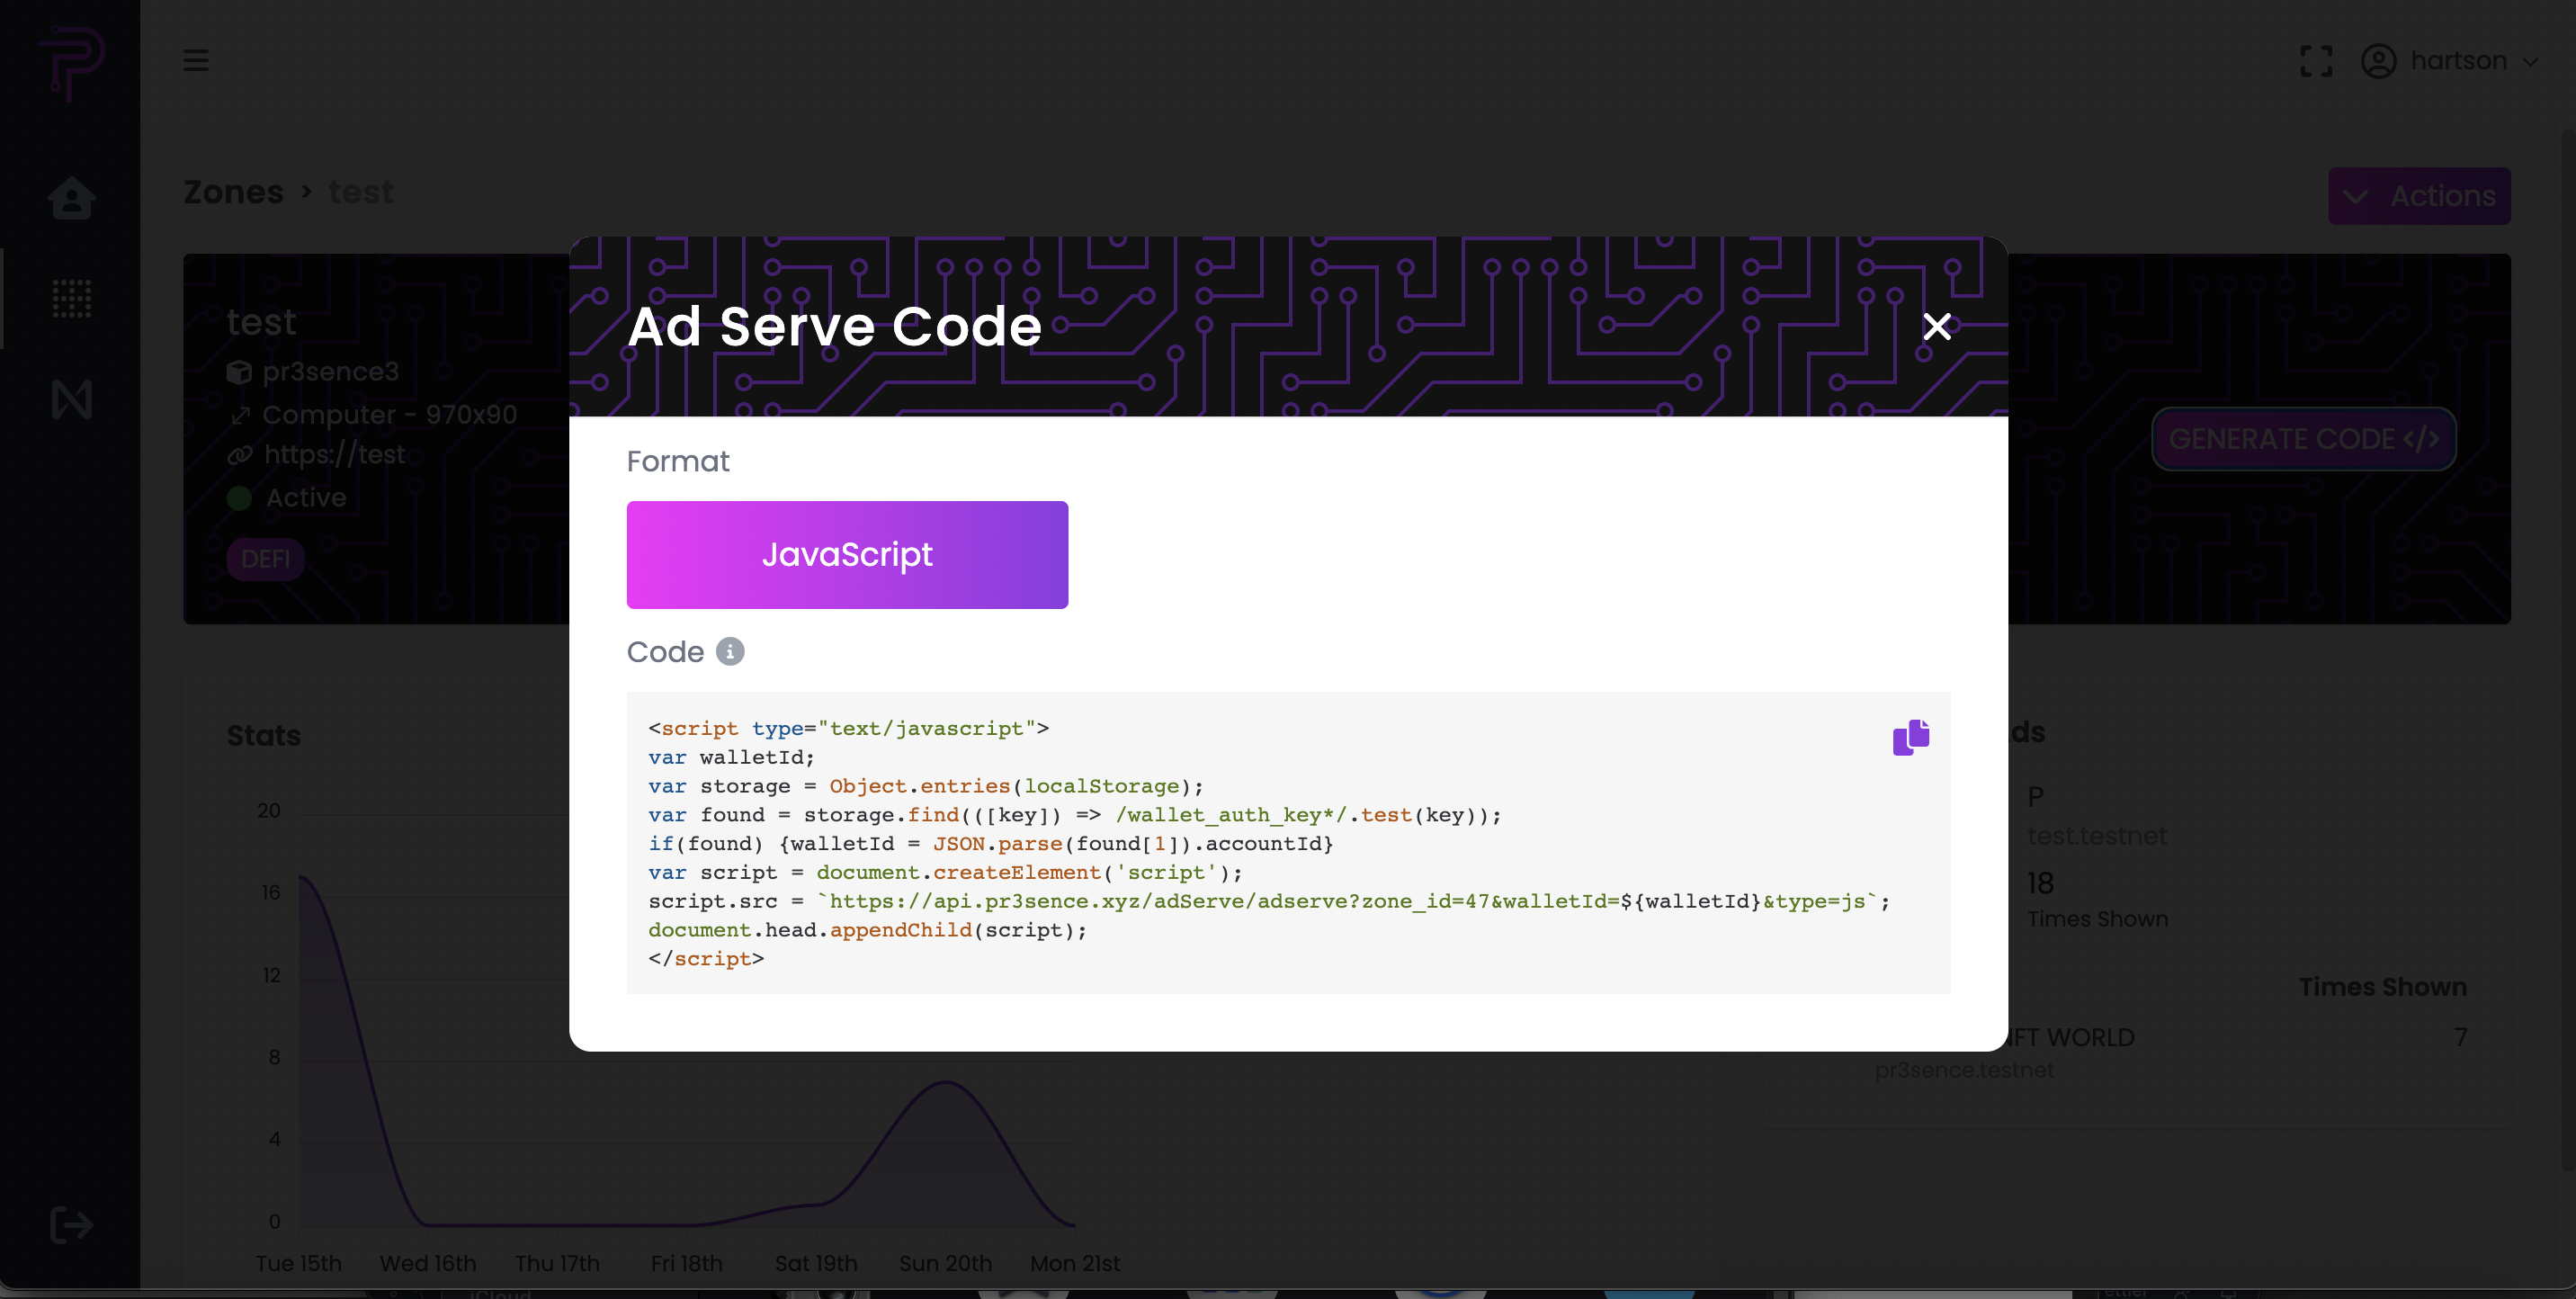Select the JavaScript format button
2576x1299 pixels.
coord(847,554)
